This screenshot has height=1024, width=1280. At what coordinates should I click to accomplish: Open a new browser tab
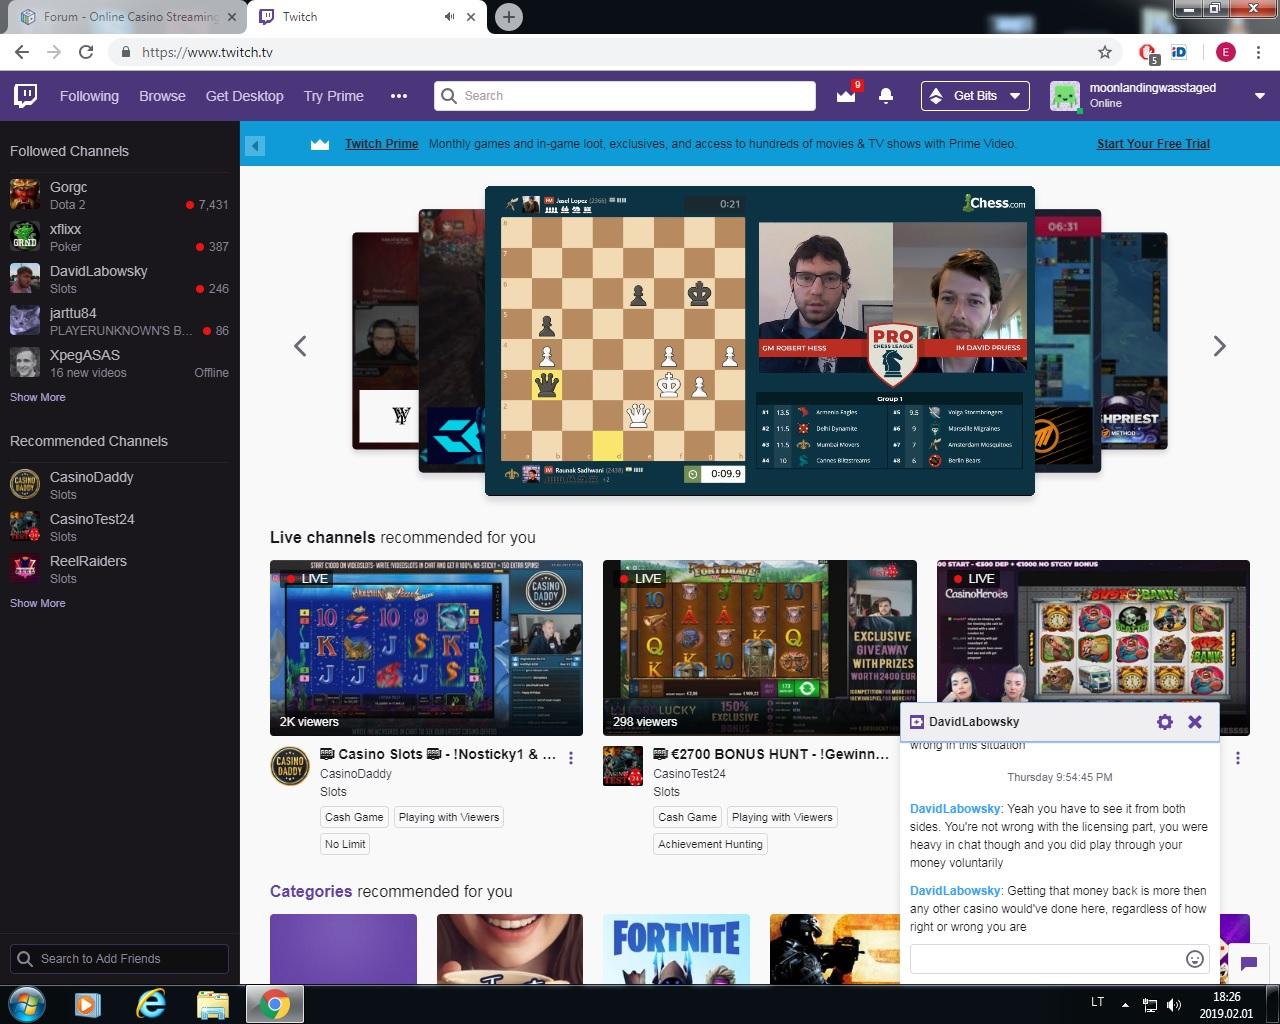pyautogui.click(x=509, y=17)
